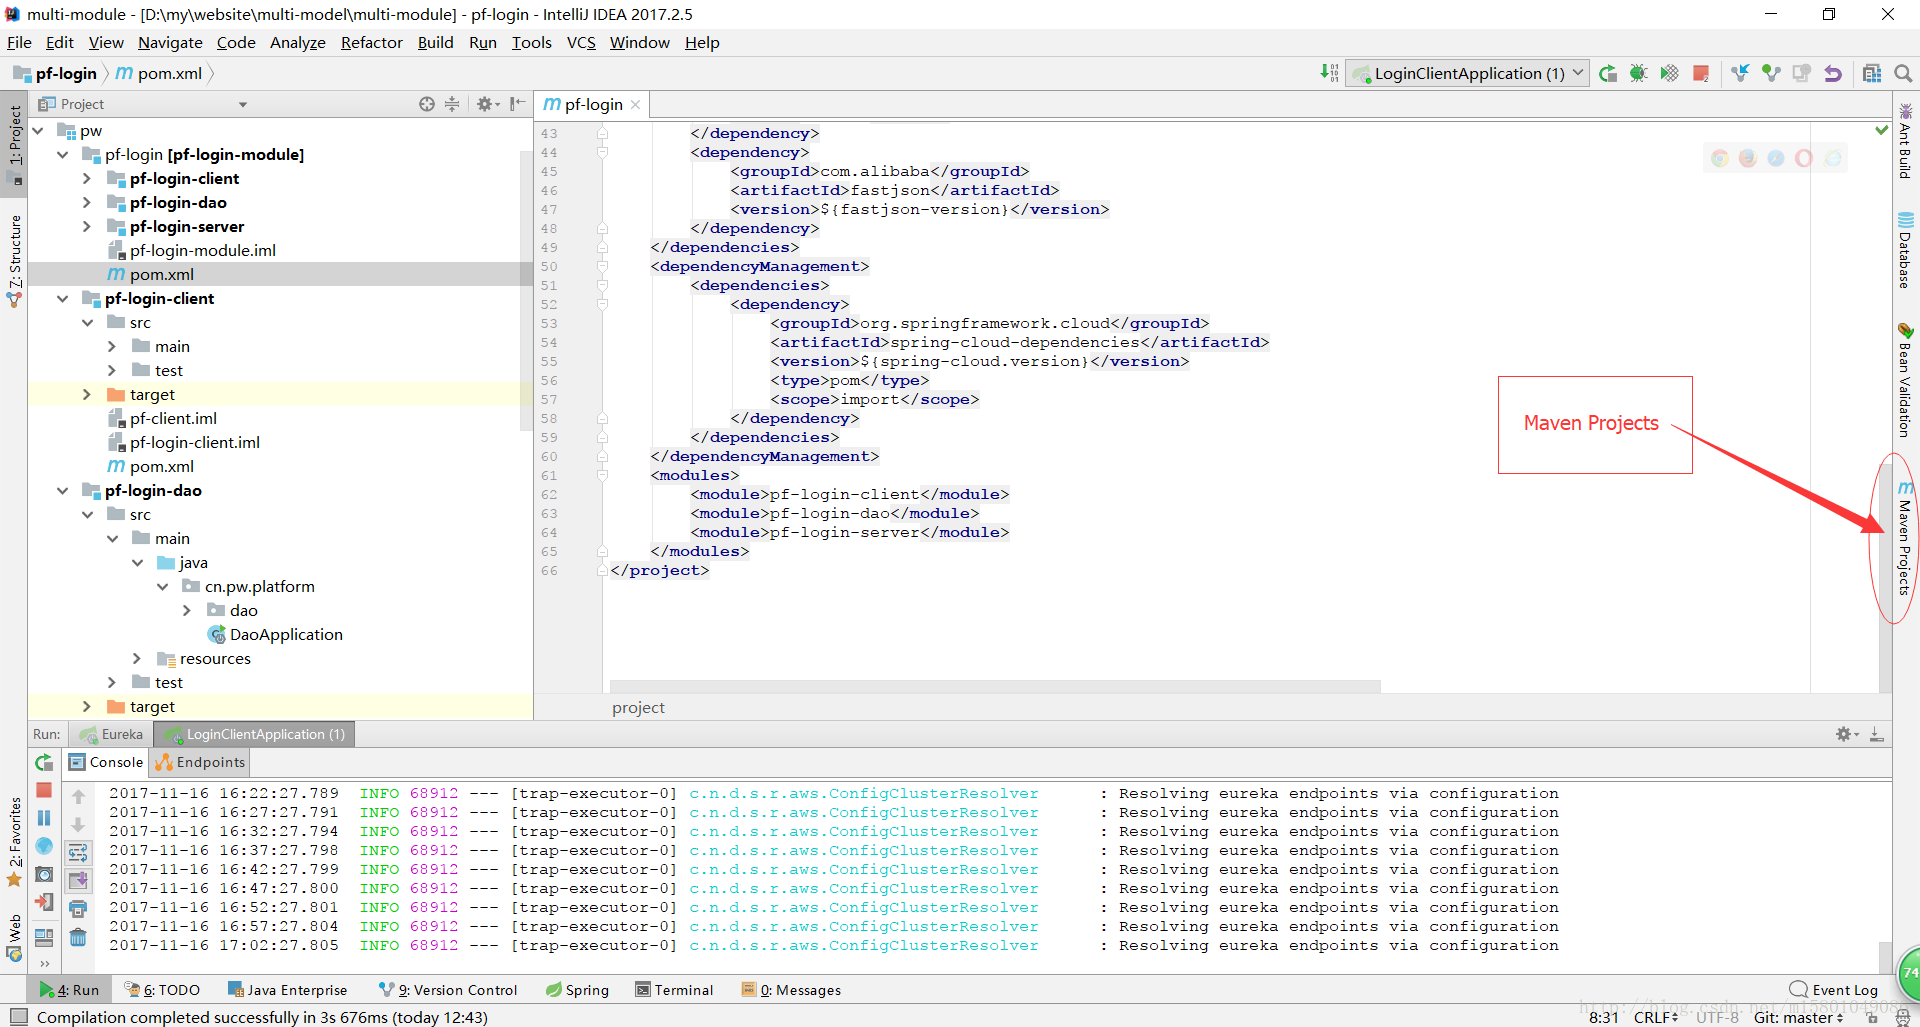
Task: Collapse all icon in Project panel
Action: pos(452,104)
